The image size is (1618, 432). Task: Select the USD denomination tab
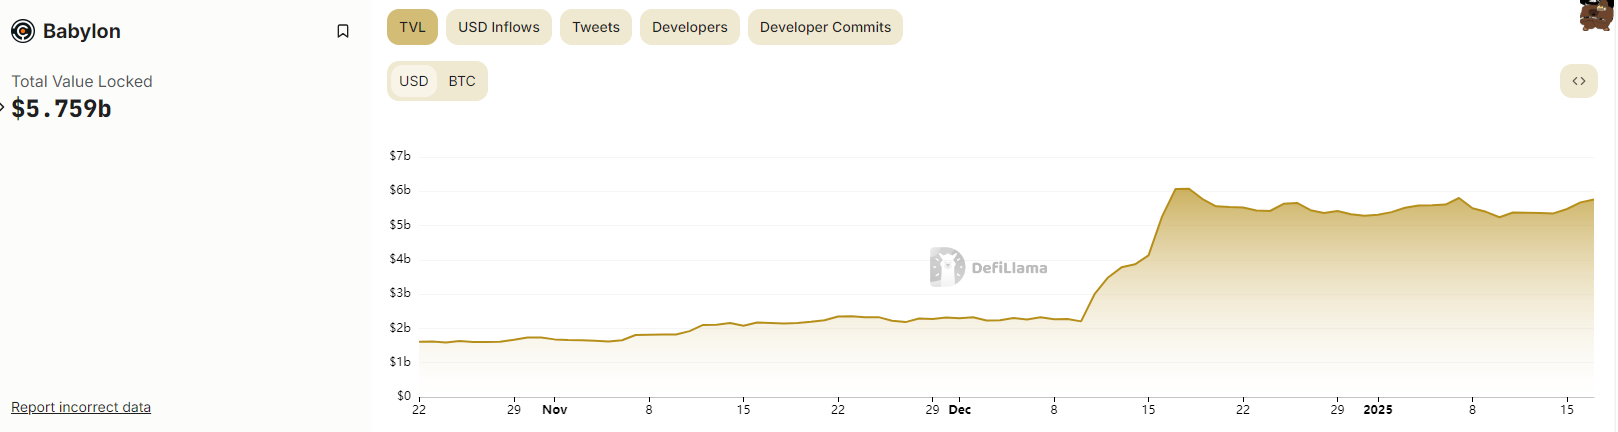(413, 81)
